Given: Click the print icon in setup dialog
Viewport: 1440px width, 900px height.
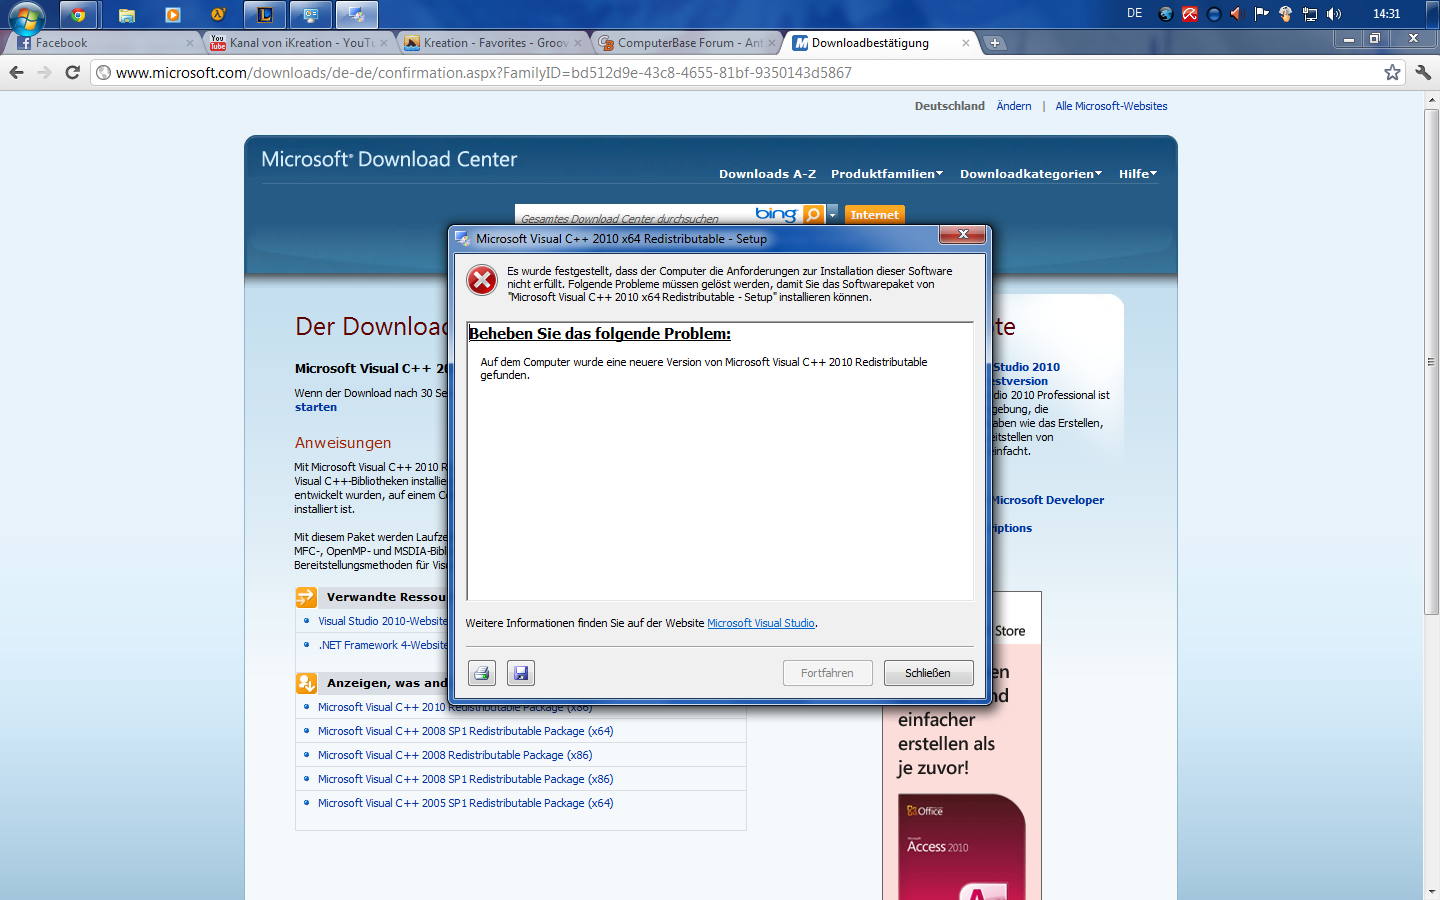Looking at the screenshot, I should tap(482, 673).
